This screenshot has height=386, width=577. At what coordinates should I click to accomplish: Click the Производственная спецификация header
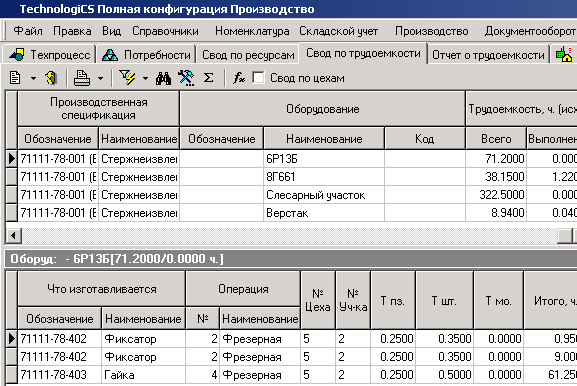(x=99, y=109)
